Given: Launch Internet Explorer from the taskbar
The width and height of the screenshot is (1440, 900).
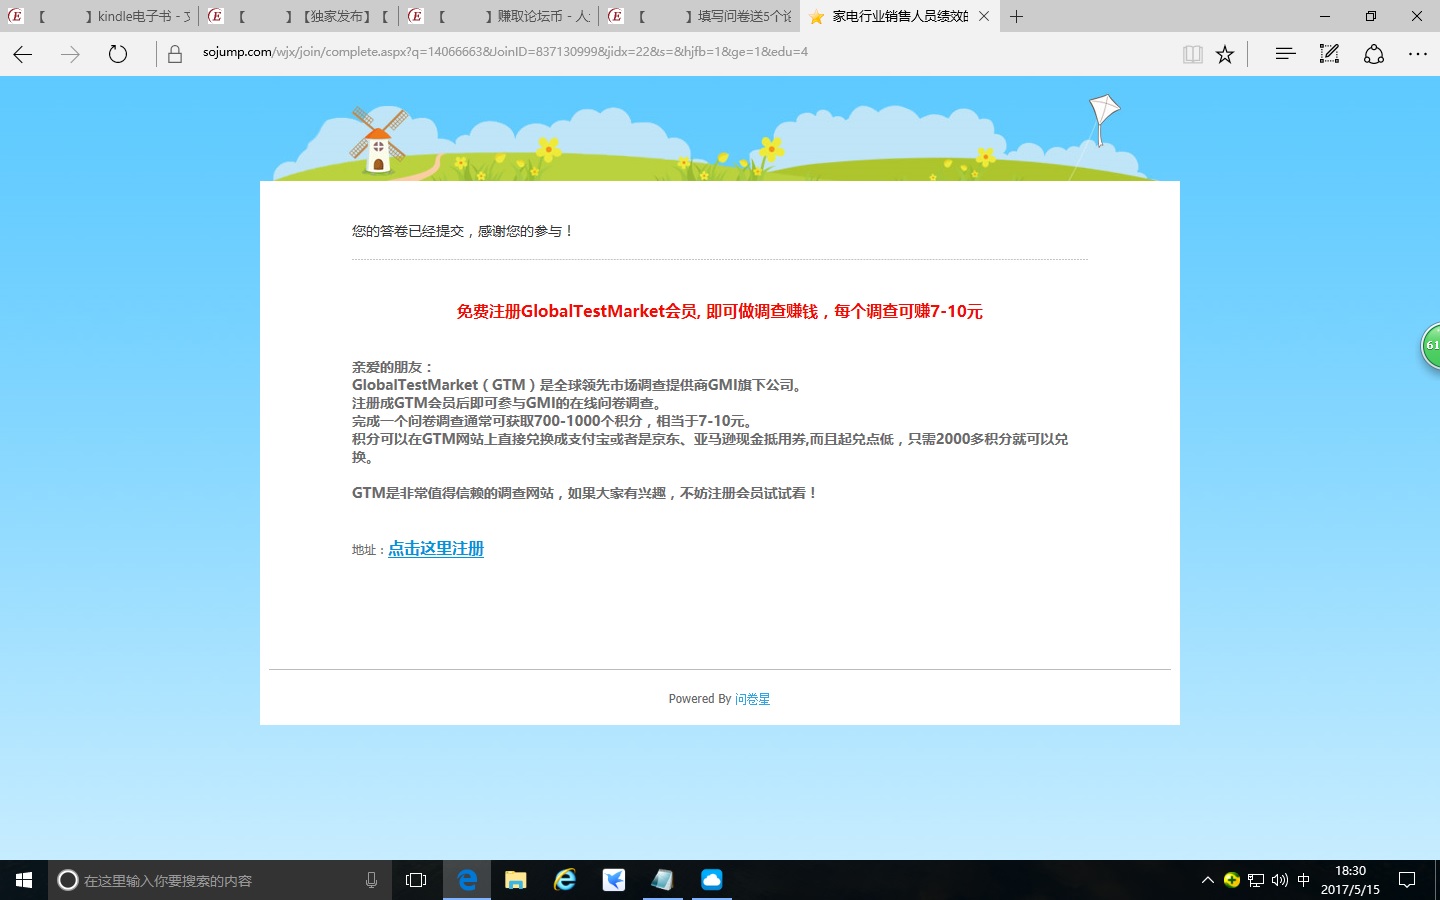Looking at the screenshot, I should coord(565,880).
